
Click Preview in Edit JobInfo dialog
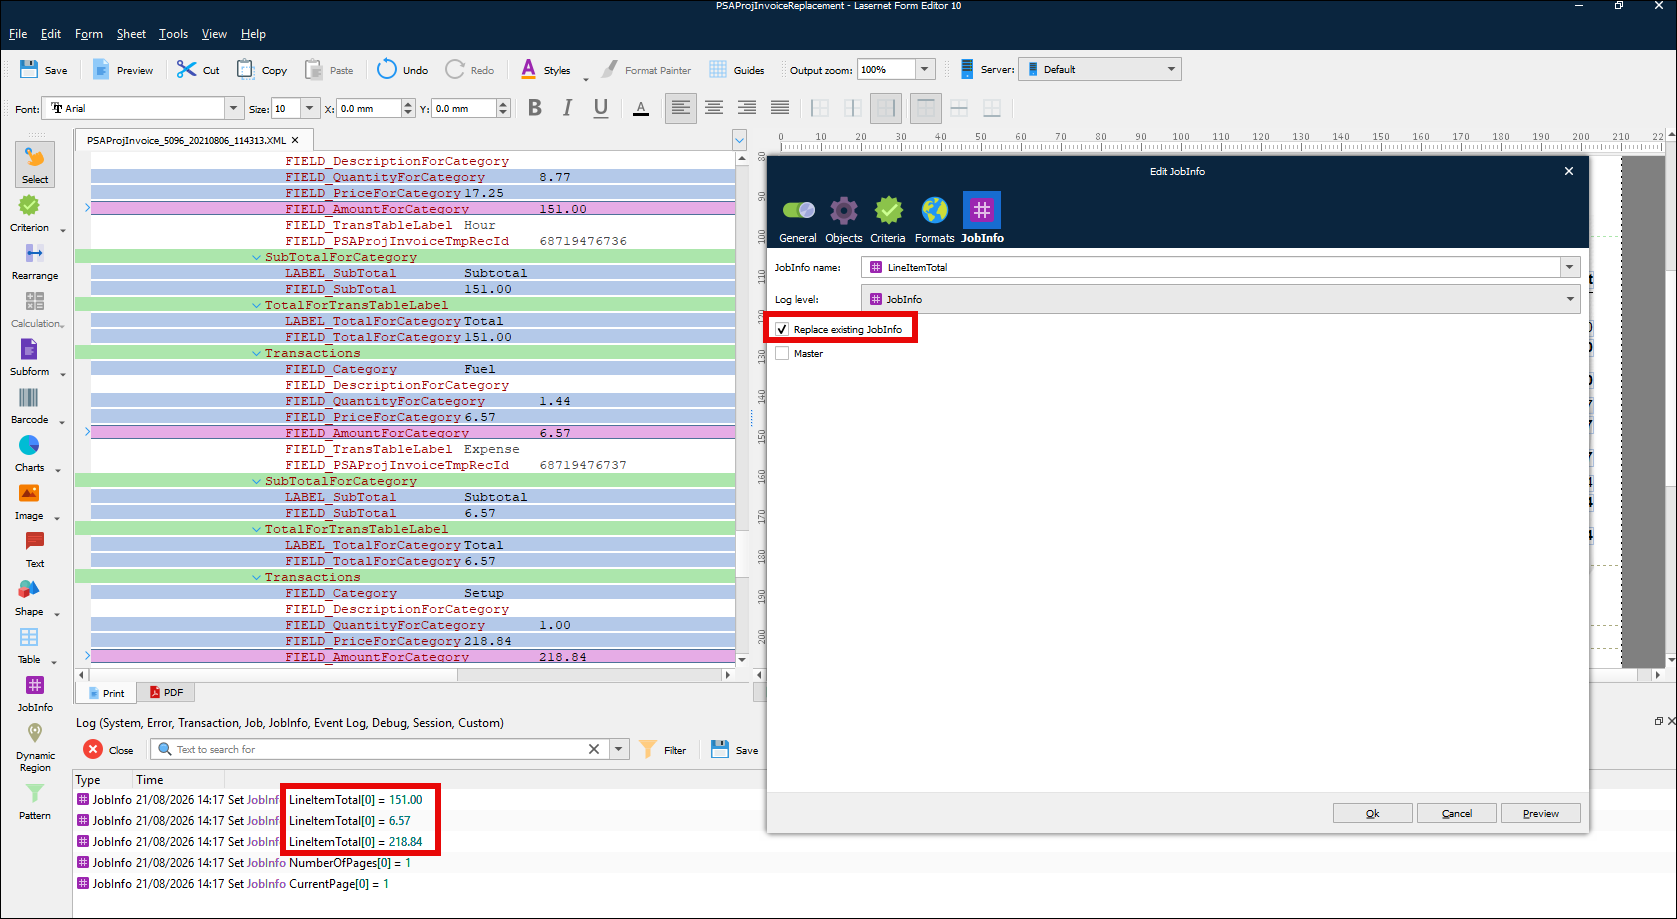point(1541,813)
